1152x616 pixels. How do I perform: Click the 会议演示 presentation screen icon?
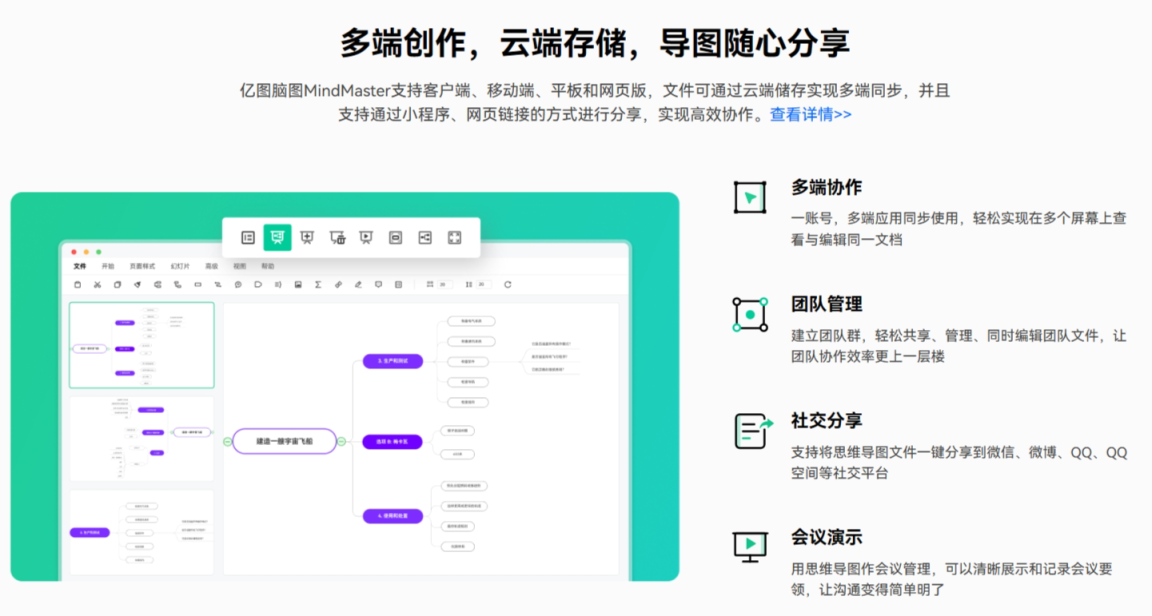(x=750, y=546)
